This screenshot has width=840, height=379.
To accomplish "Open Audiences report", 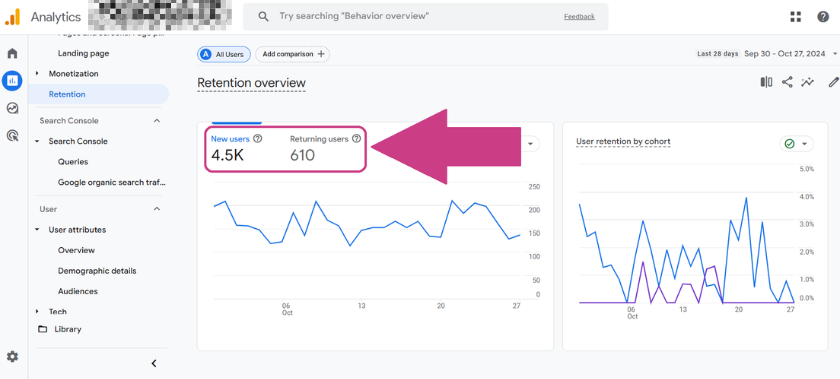I will (x=78, y=291).
